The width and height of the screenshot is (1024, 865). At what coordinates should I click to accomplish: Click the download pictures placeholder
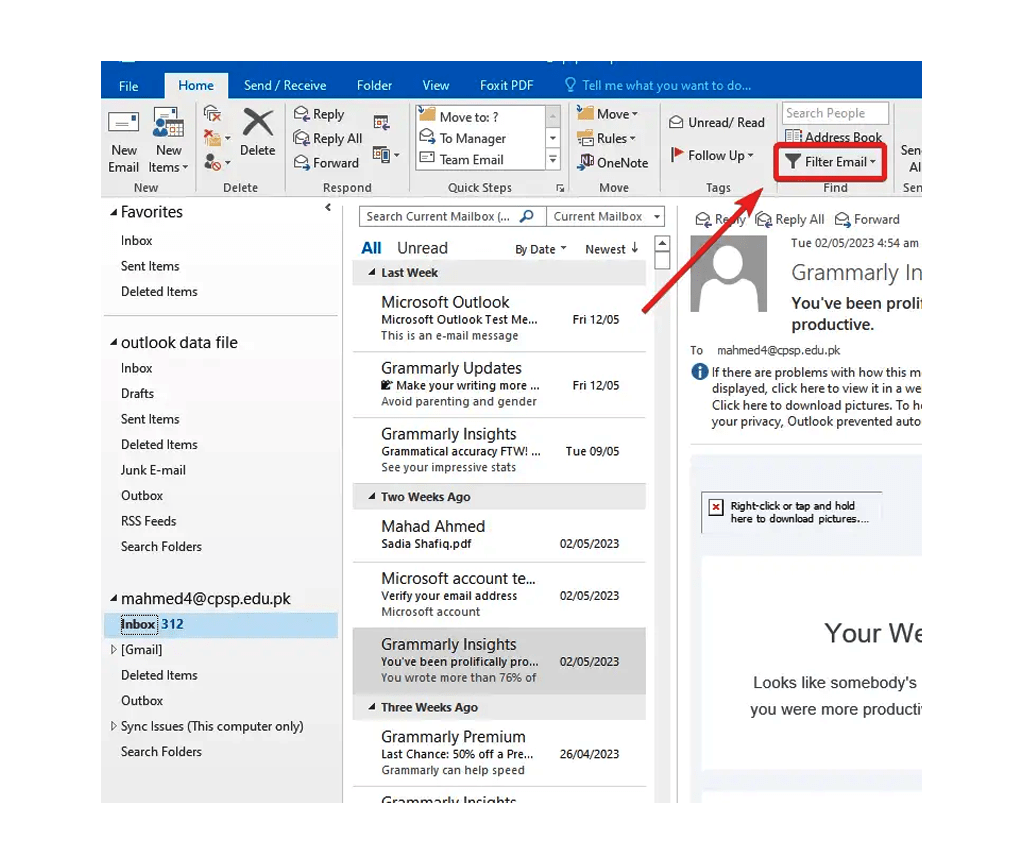[792, 512]
